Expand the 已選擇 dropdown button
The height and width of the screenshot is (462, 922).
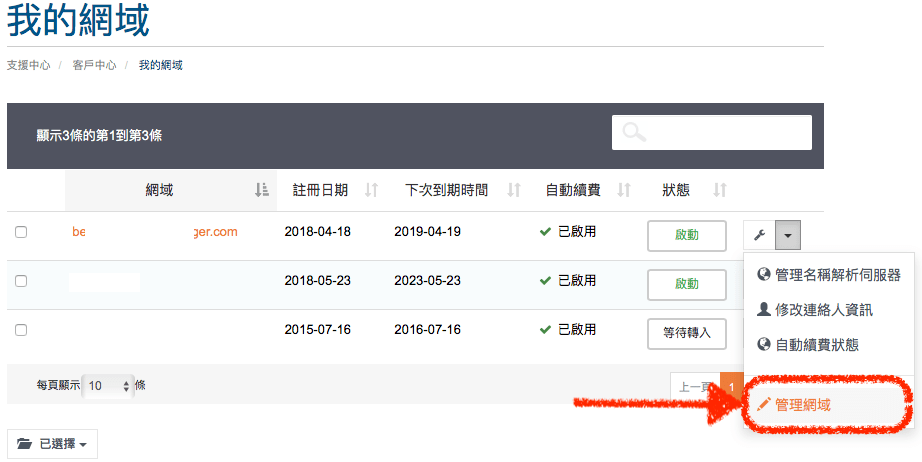point(52,443)
